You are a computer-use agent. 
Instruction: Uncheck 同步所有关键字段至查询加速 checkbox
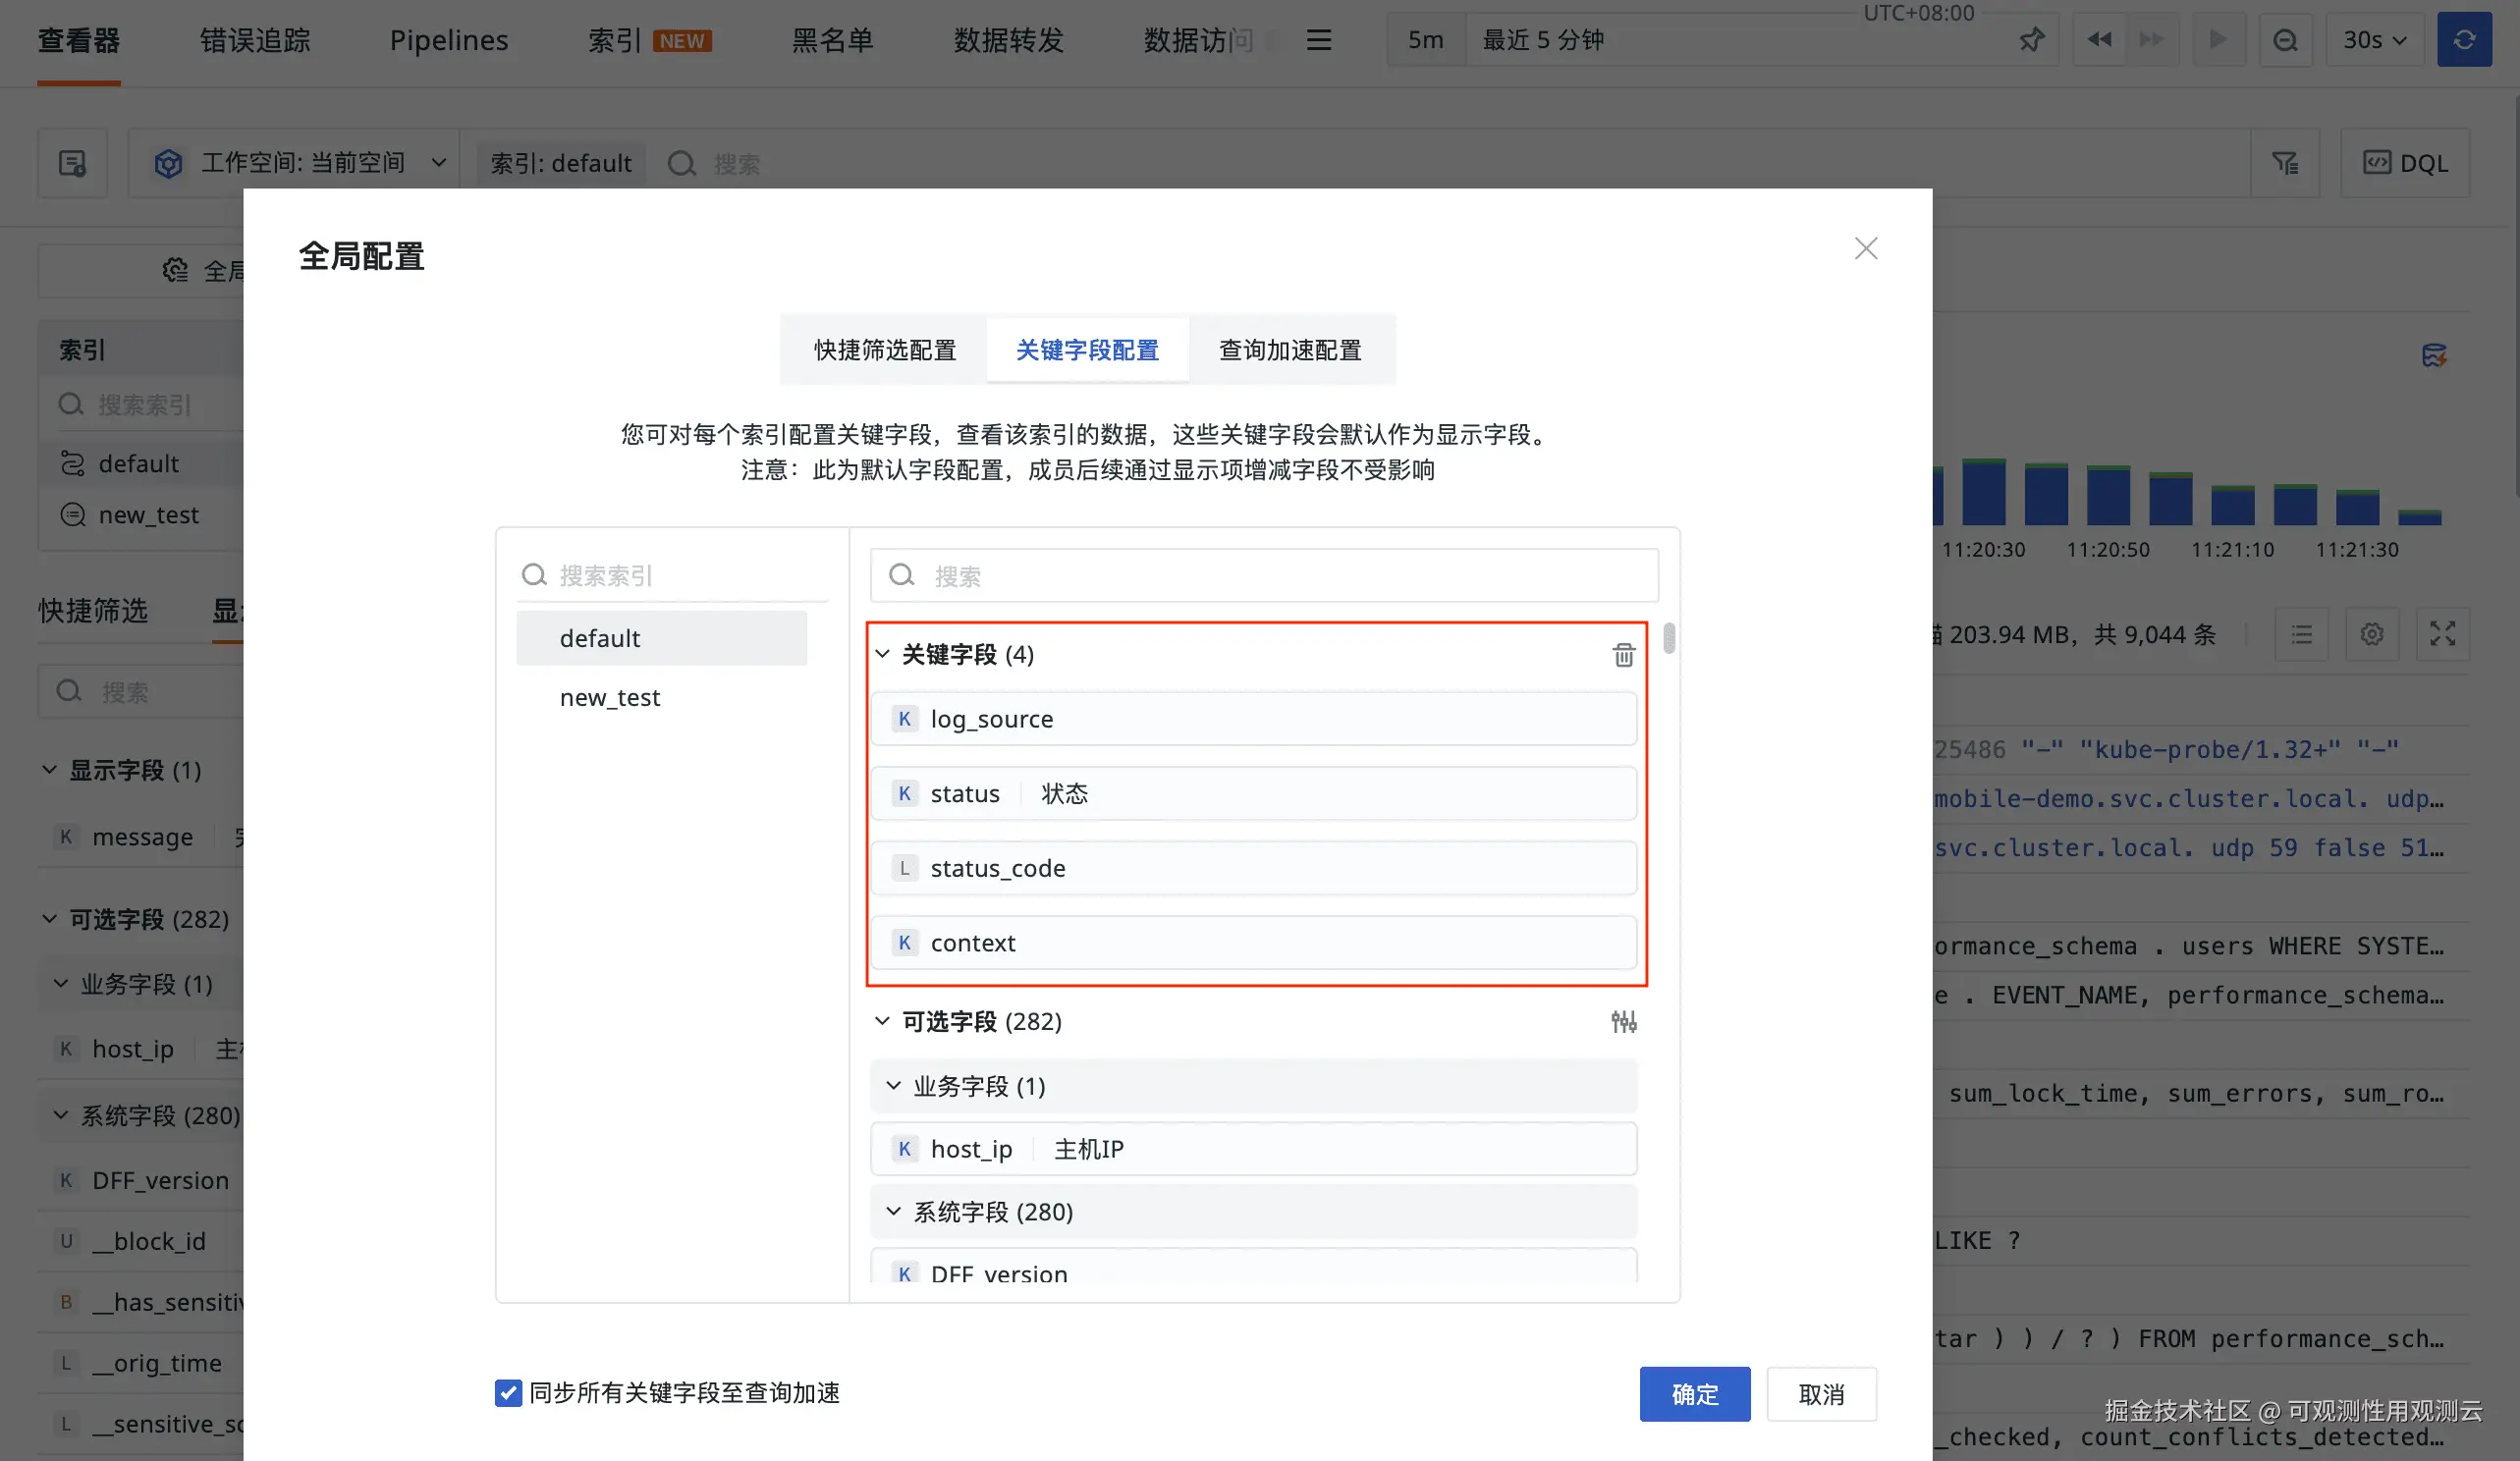pos(508,1392)
